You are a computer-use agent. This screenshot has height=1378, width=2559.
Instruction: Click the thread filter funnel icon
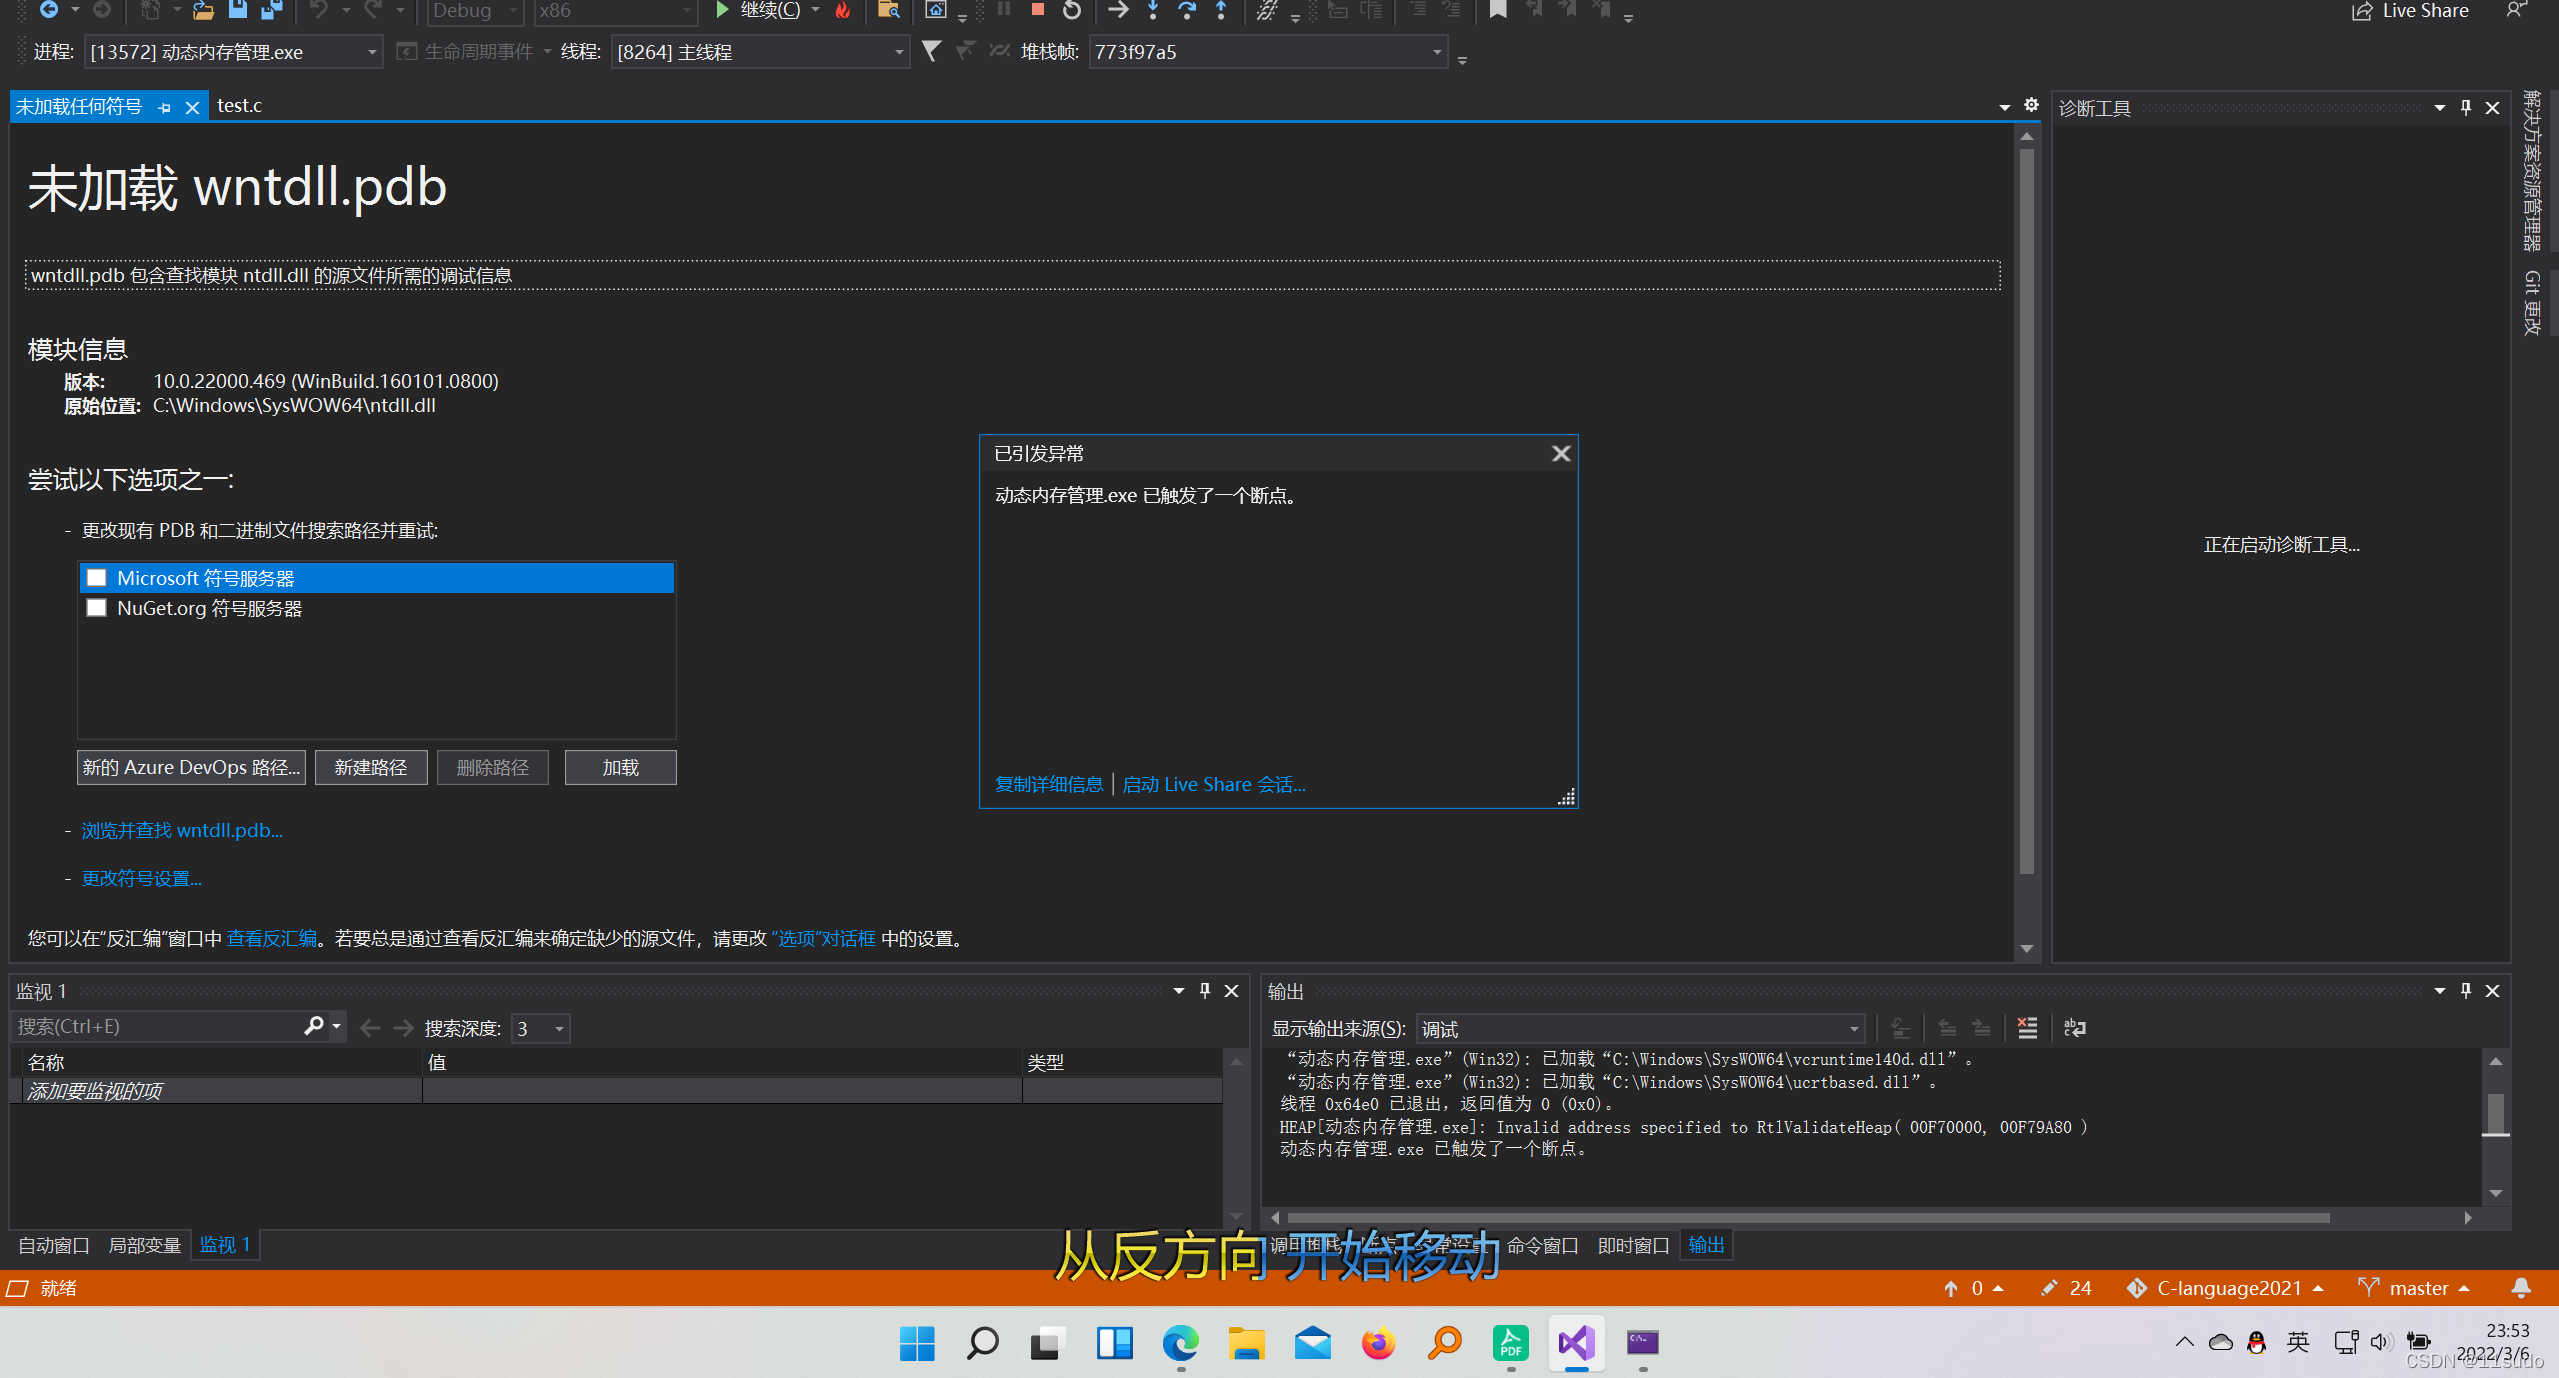931,51
